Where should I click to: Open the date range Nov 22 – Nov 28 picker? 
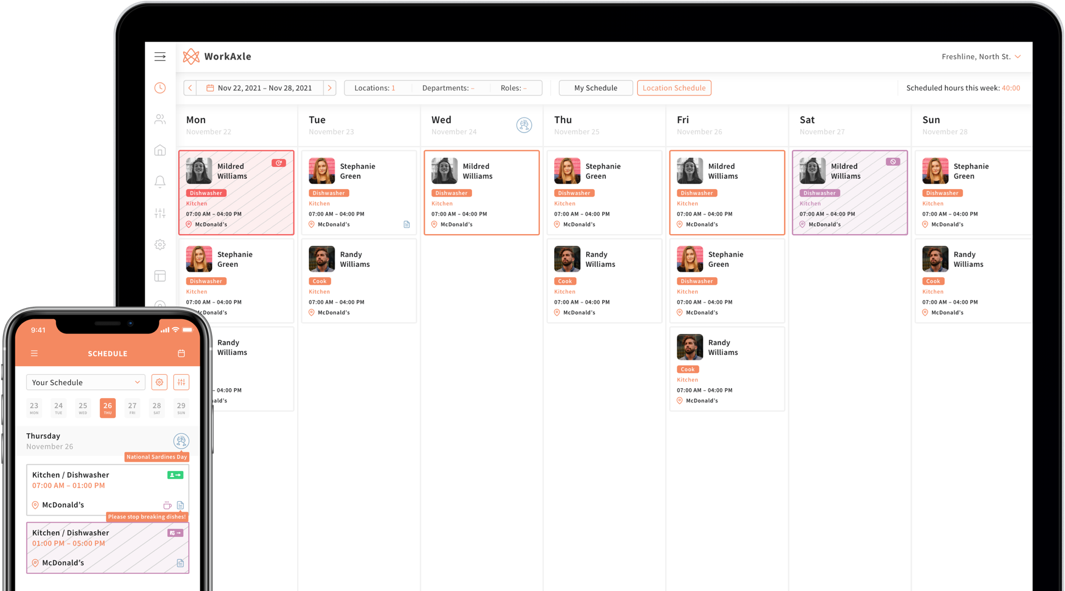click(259, 88)
